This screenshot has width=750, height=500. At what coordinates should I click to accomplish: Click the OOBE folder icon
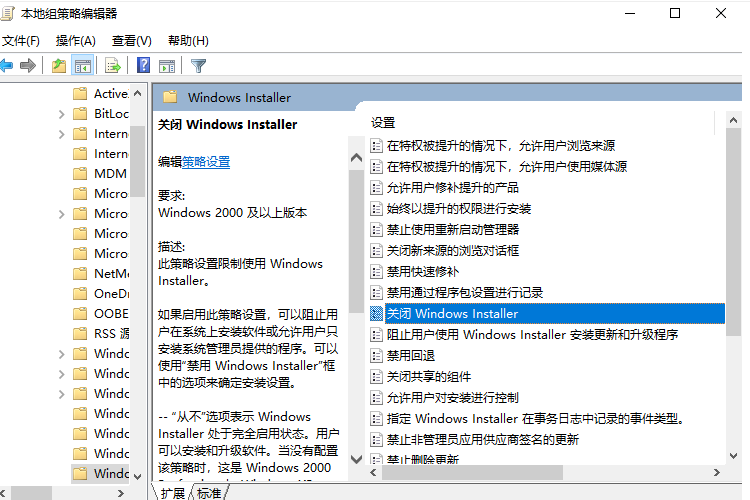[80, 313]
